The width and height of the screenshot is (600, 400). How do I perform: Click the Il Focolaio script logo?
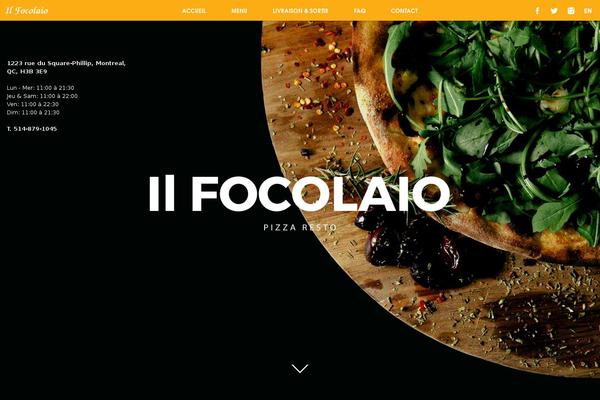[x=27, y=11]
